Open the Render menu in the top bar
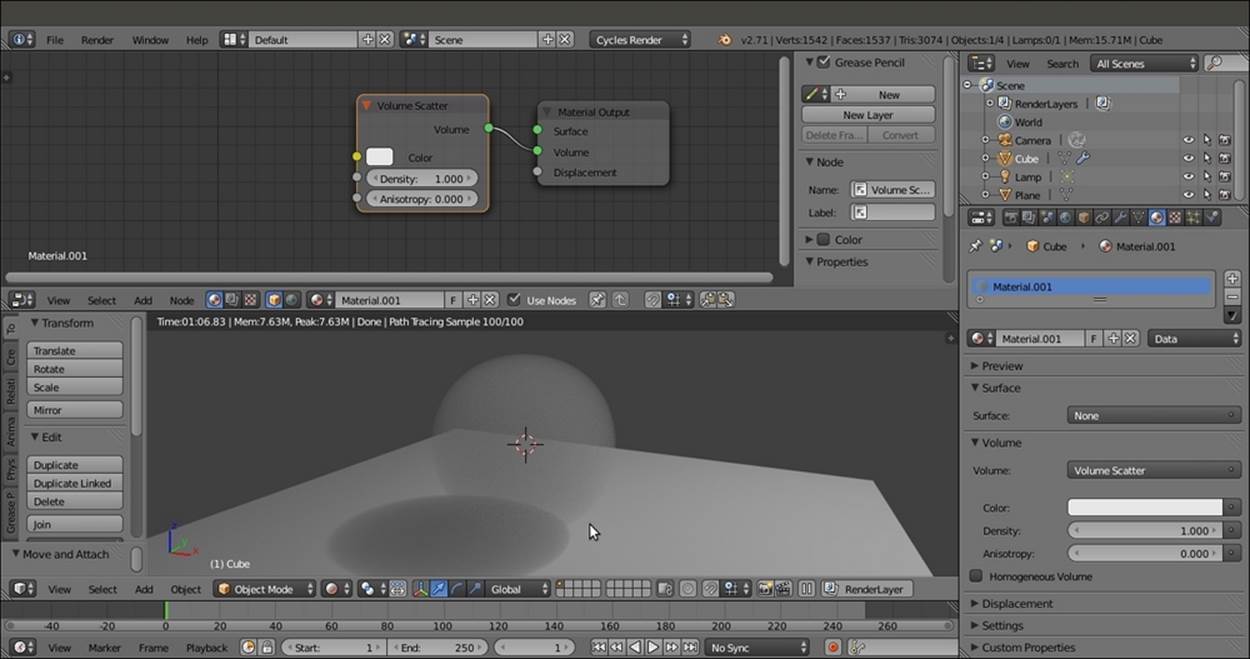 97,40
